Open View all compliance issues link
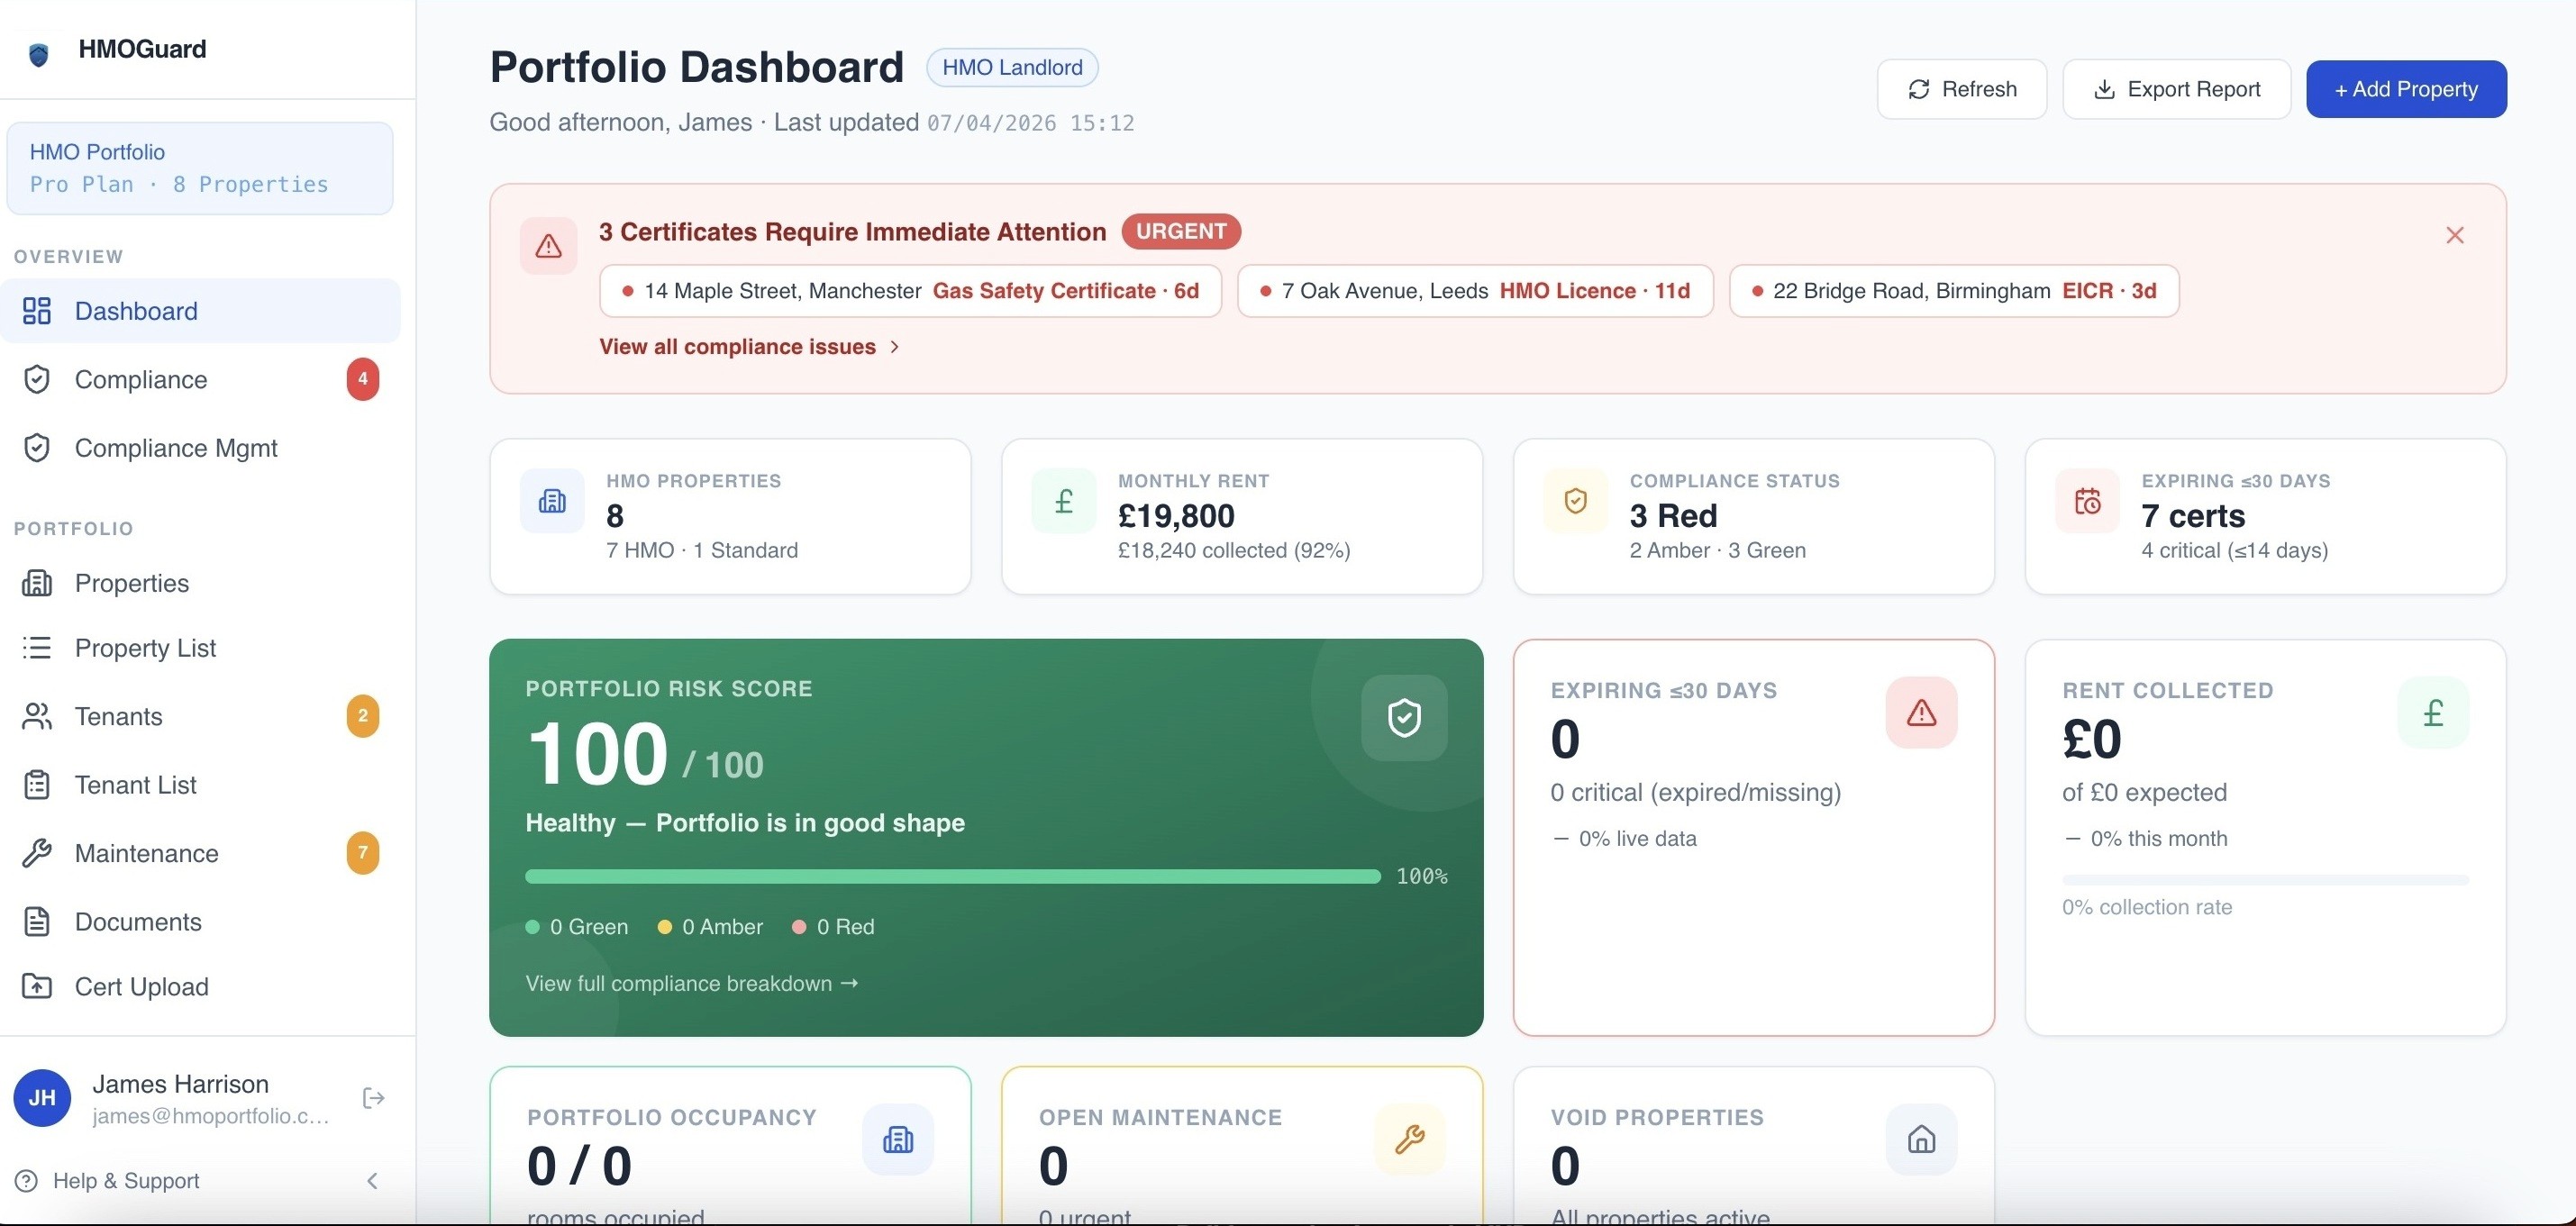The height and width of the screenshot is (1226, 2576). point(750,347)
